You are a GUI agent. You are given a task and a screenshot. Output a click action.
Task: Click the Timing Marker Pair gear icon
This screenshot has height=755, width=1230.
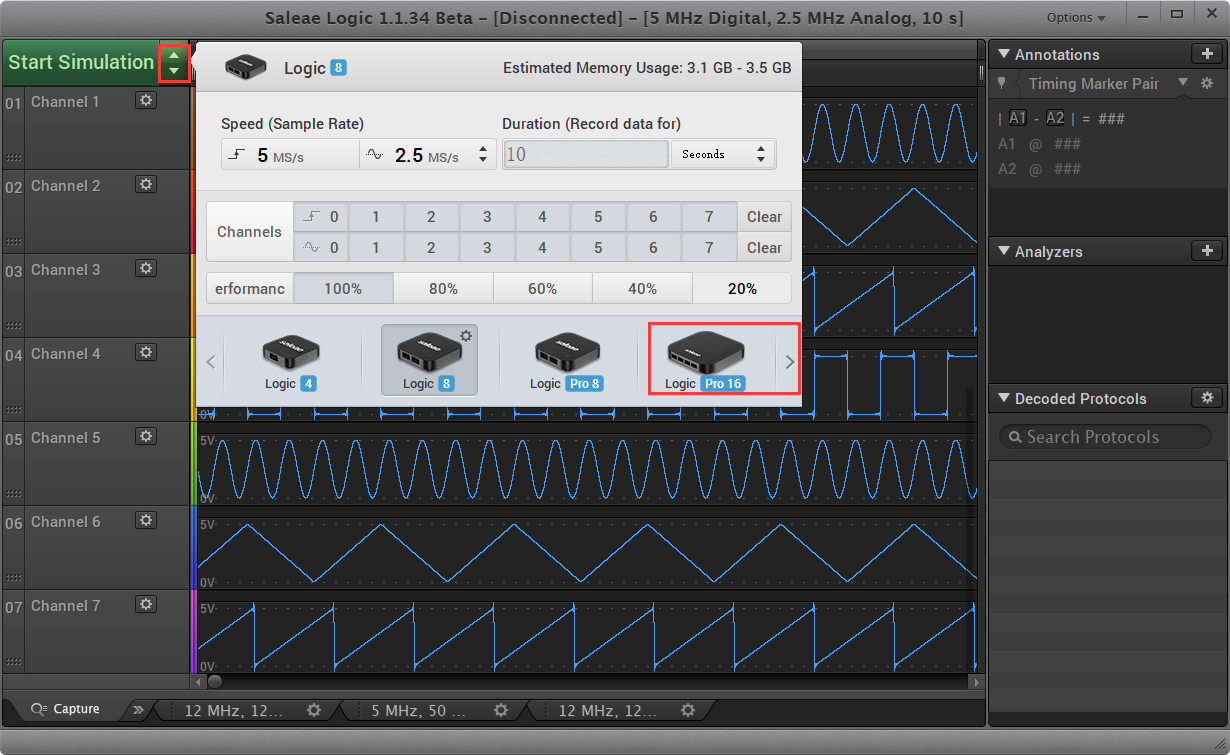(1207, 83)
